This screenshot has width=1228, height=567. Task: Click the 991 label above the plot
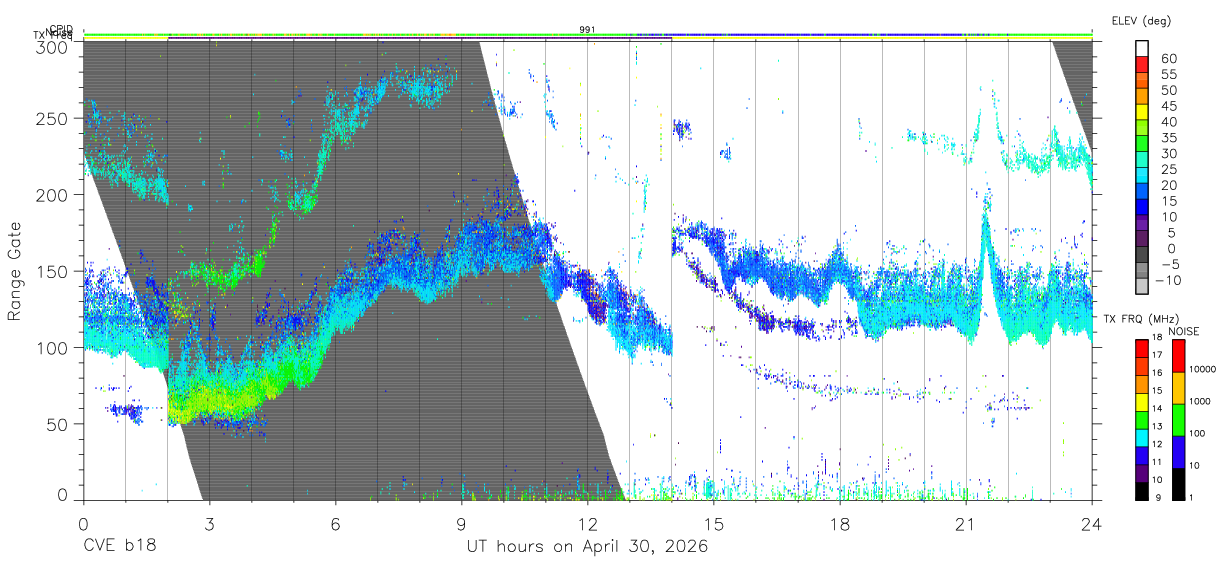[x=587, y=30]
